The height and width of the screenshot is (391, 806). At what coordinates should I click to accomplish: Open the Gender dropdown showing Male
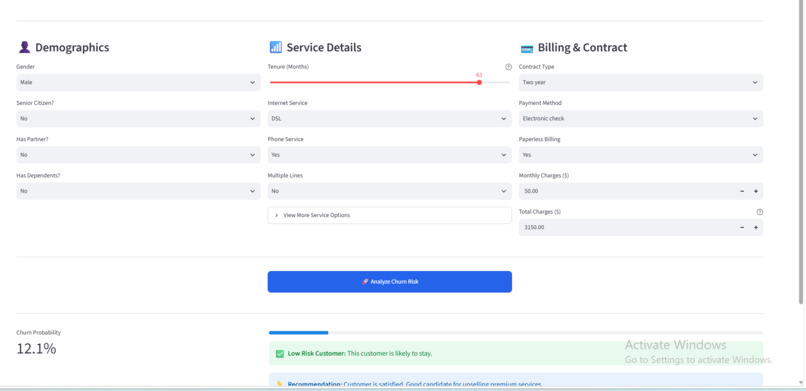(x=138, y=82)
